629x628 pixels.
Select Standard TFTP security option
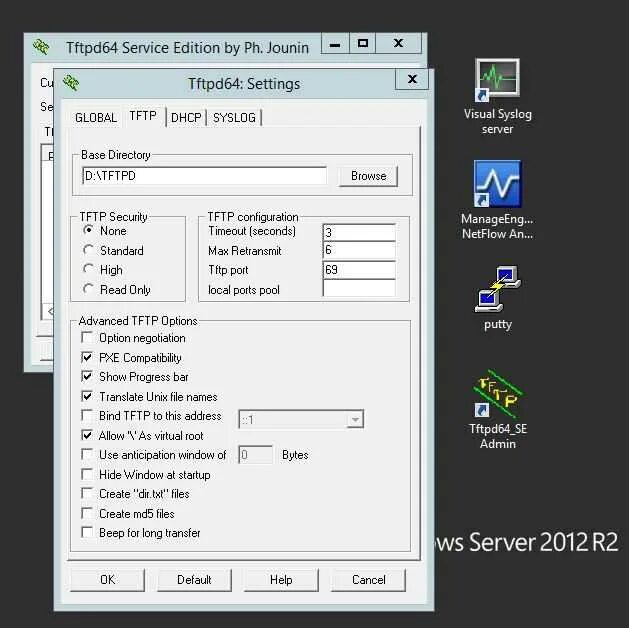point(113,251)
